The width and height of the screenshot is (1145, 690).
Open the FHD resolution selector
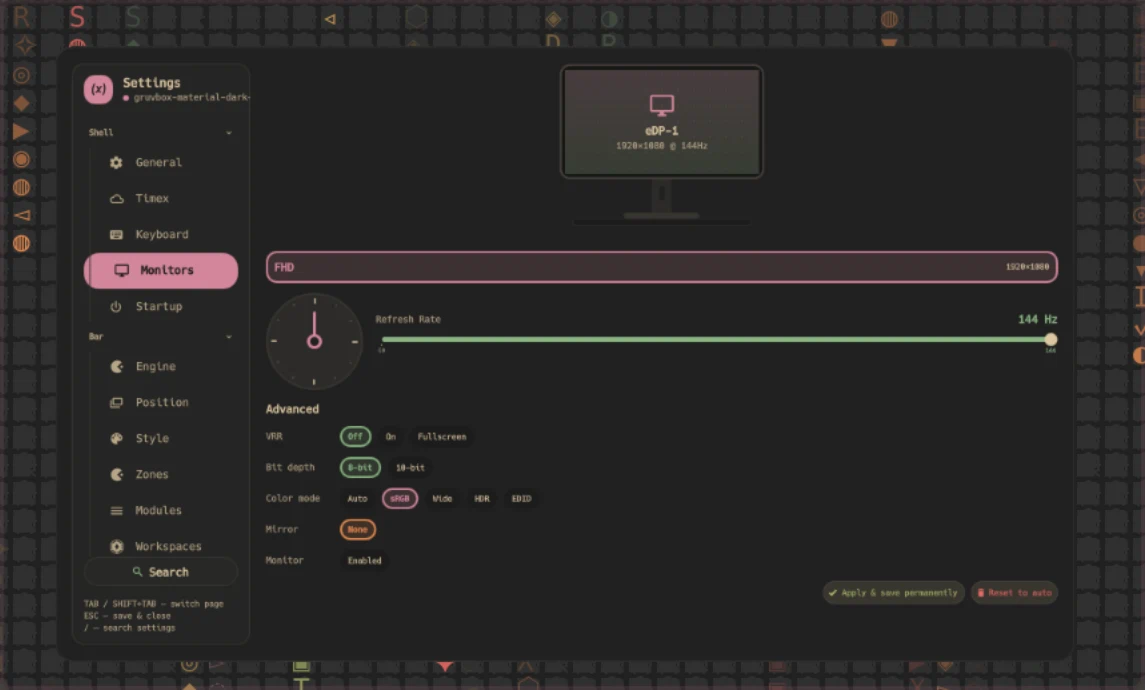click(x=662, y=267)
